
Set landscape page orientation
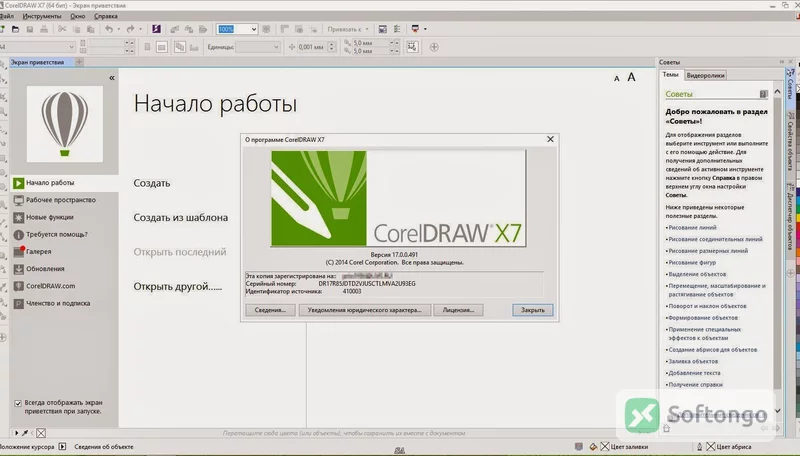pyautogui.click(x=162, y=47)
